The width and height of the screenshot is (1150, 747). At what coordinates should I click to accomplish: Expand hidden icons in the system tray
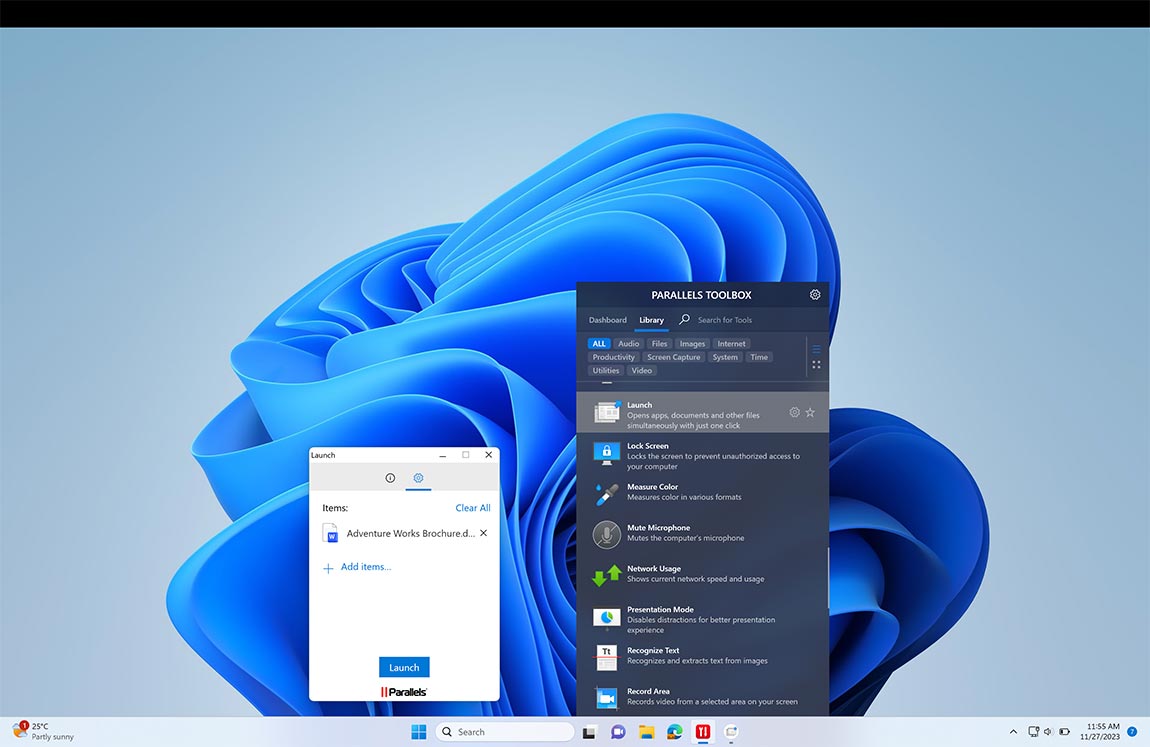[1012, 731]
